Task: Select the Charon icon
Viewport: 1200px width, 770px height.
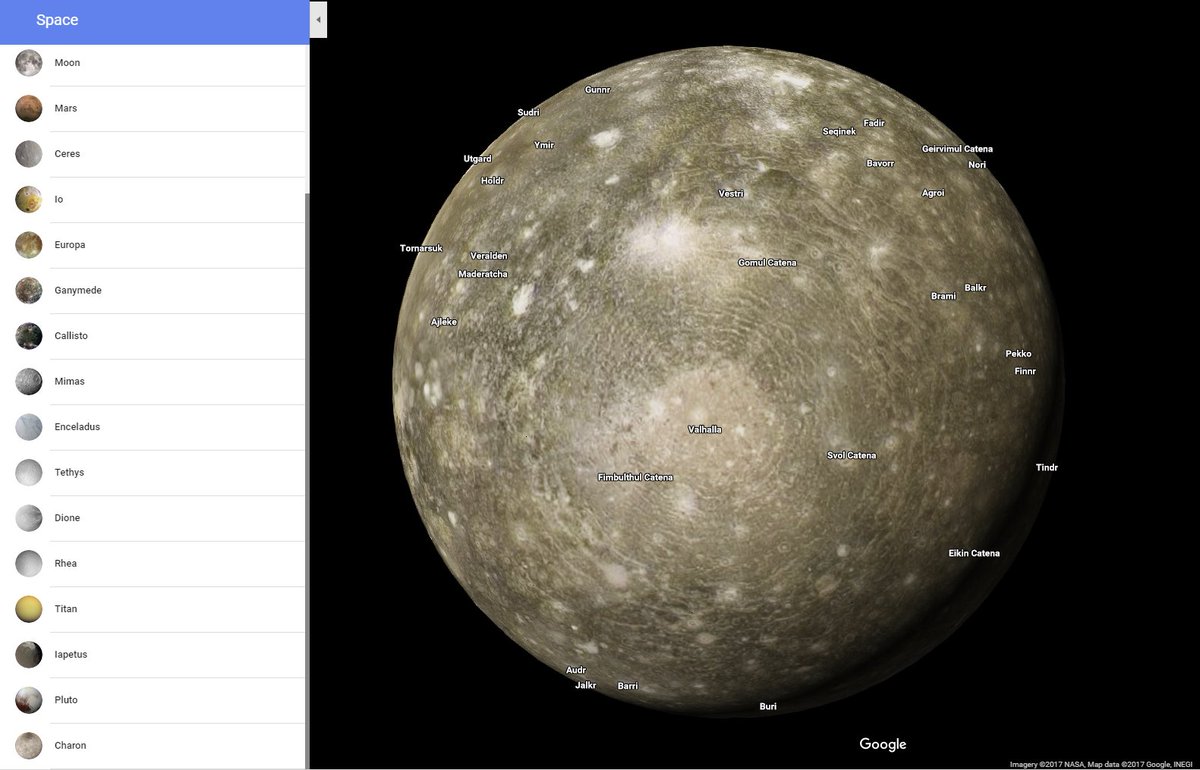Action: 28,745
